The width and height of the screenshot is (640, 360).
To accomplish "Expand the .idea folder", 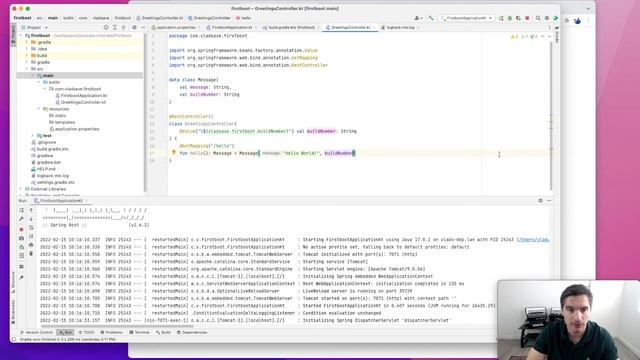I will click(x=27, y=49).
